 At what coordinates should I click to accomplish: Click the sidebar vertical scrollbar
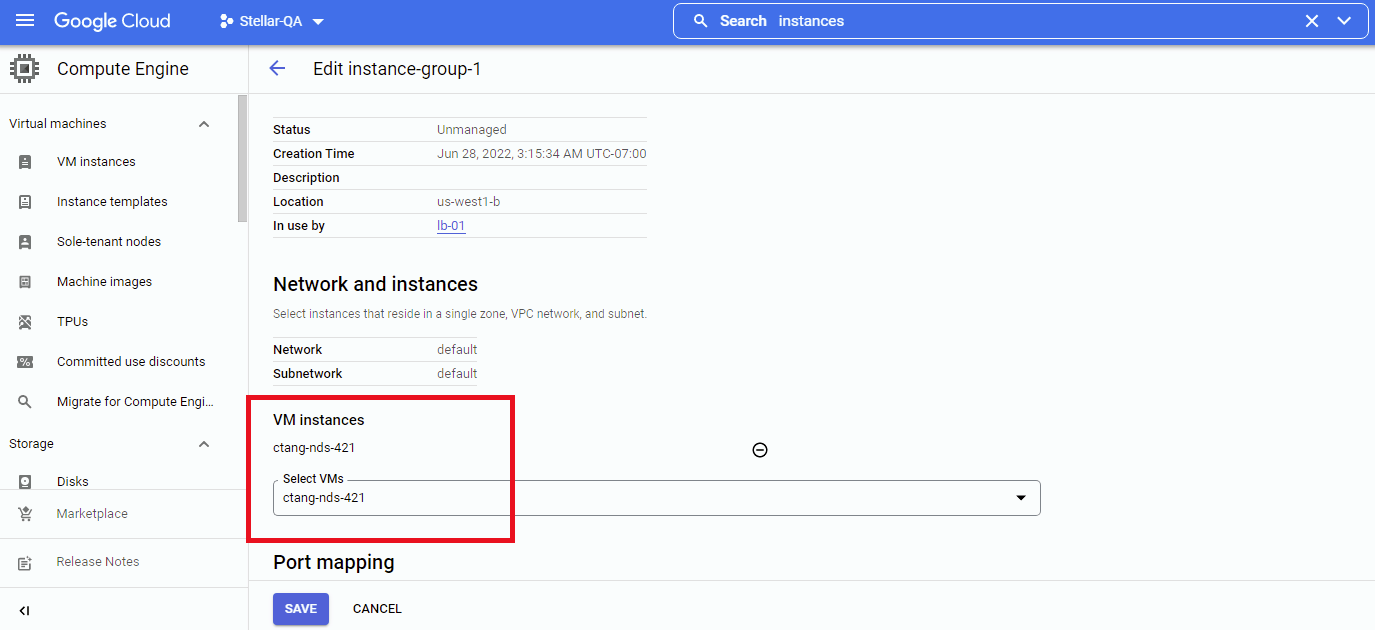(242, 160)
